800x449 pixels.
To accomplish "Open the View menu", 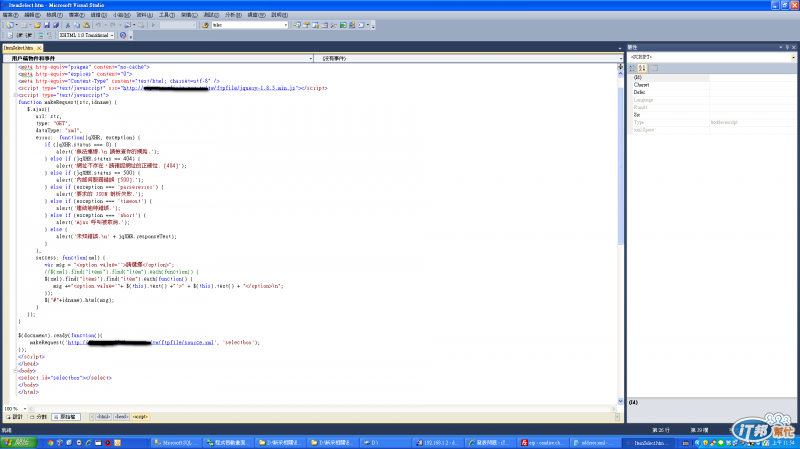I will click(x=55, y=15).
